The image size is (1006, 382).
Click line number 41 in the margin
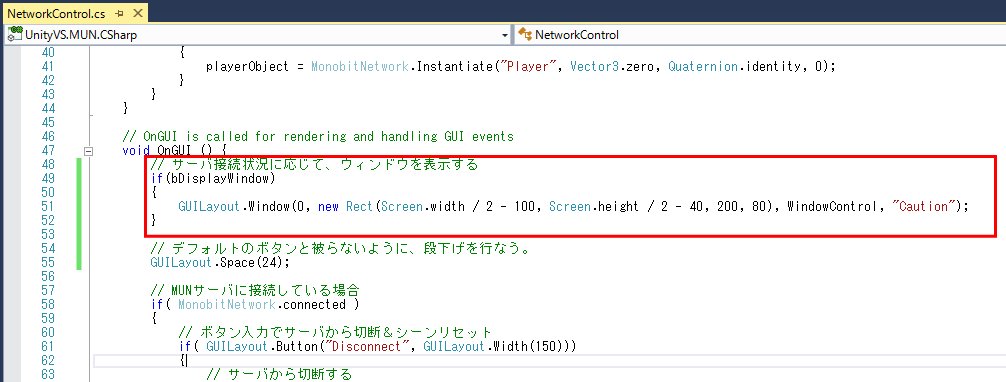[x=47, y=67]
